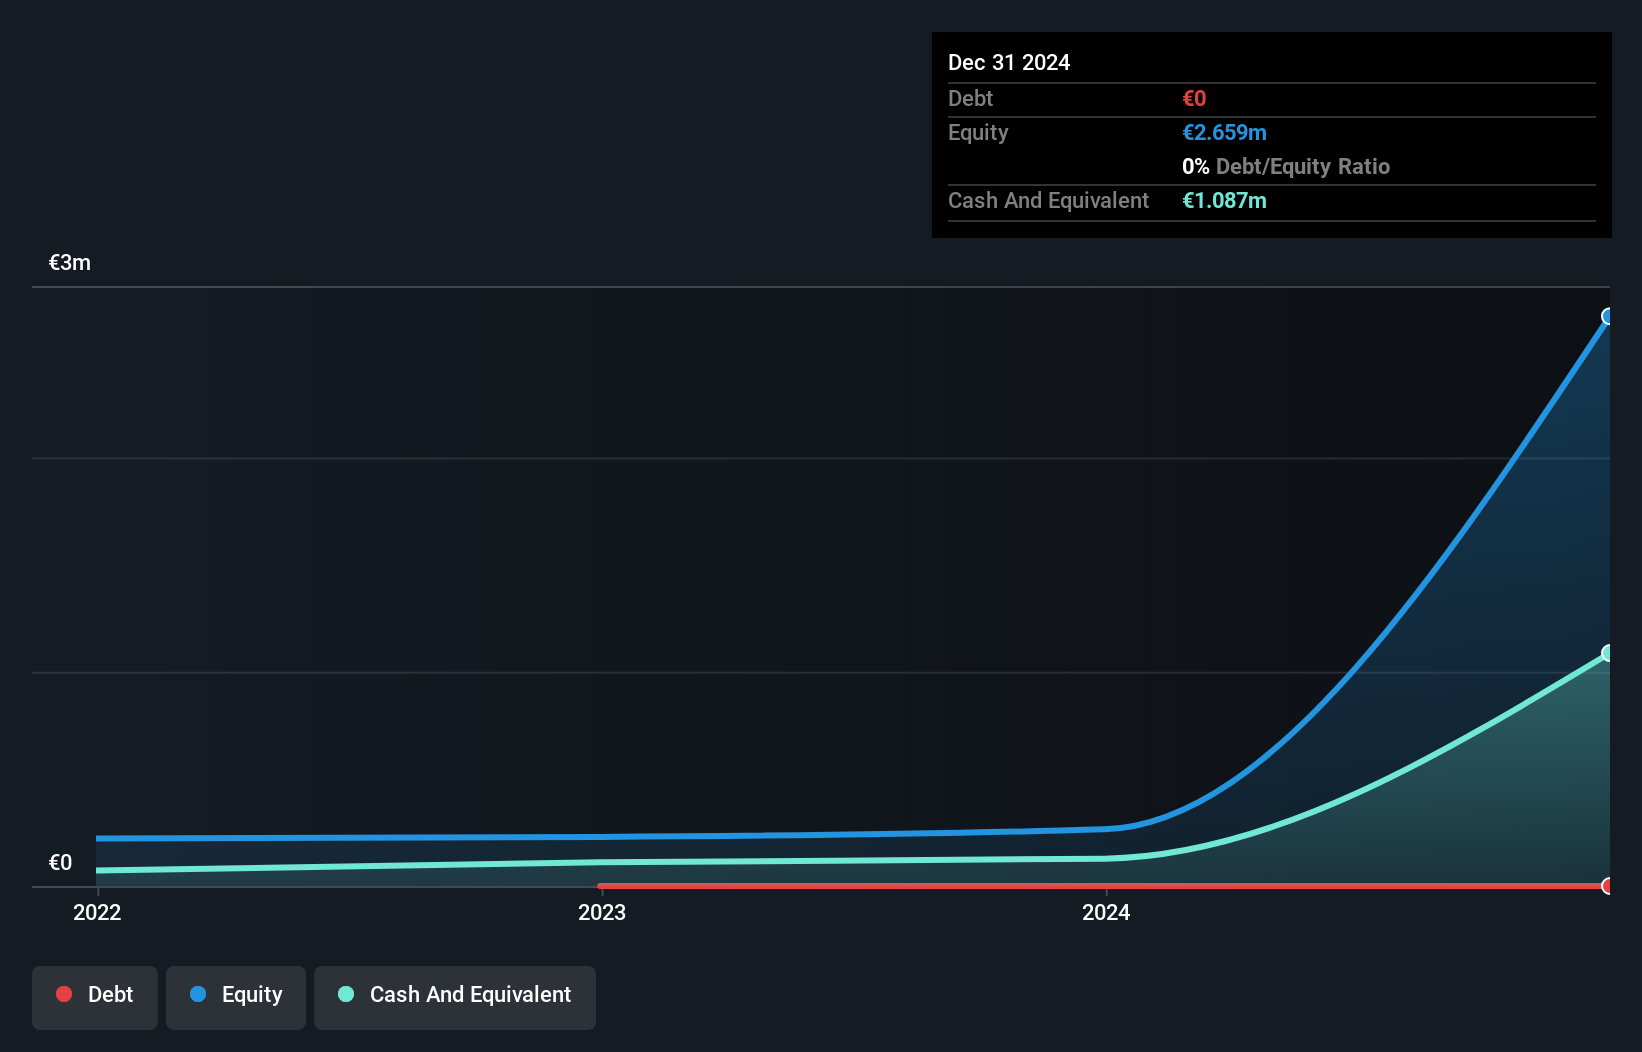
Task: Expand the Cash And Equivalent row details
Action: point(1047,201)
